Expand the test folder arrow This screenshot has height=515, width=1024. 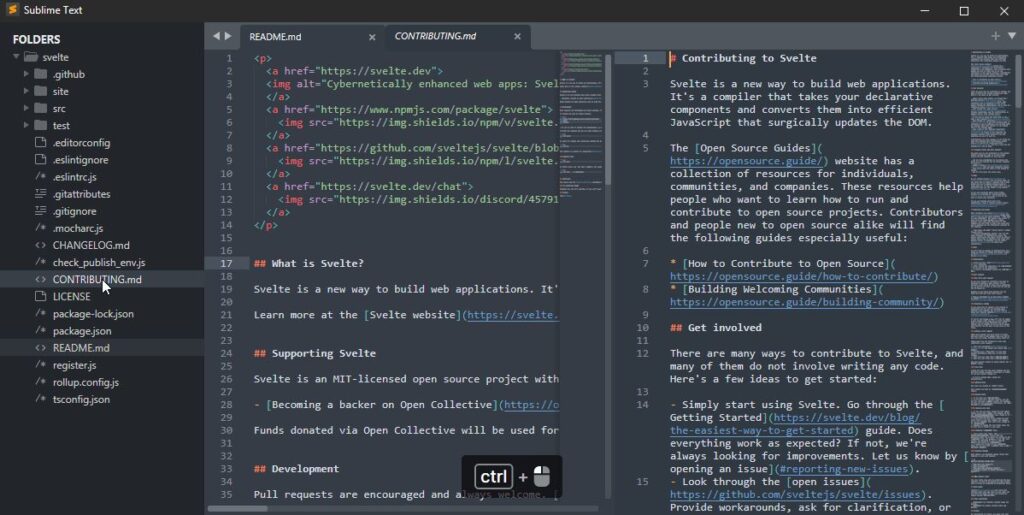point(26,125)
